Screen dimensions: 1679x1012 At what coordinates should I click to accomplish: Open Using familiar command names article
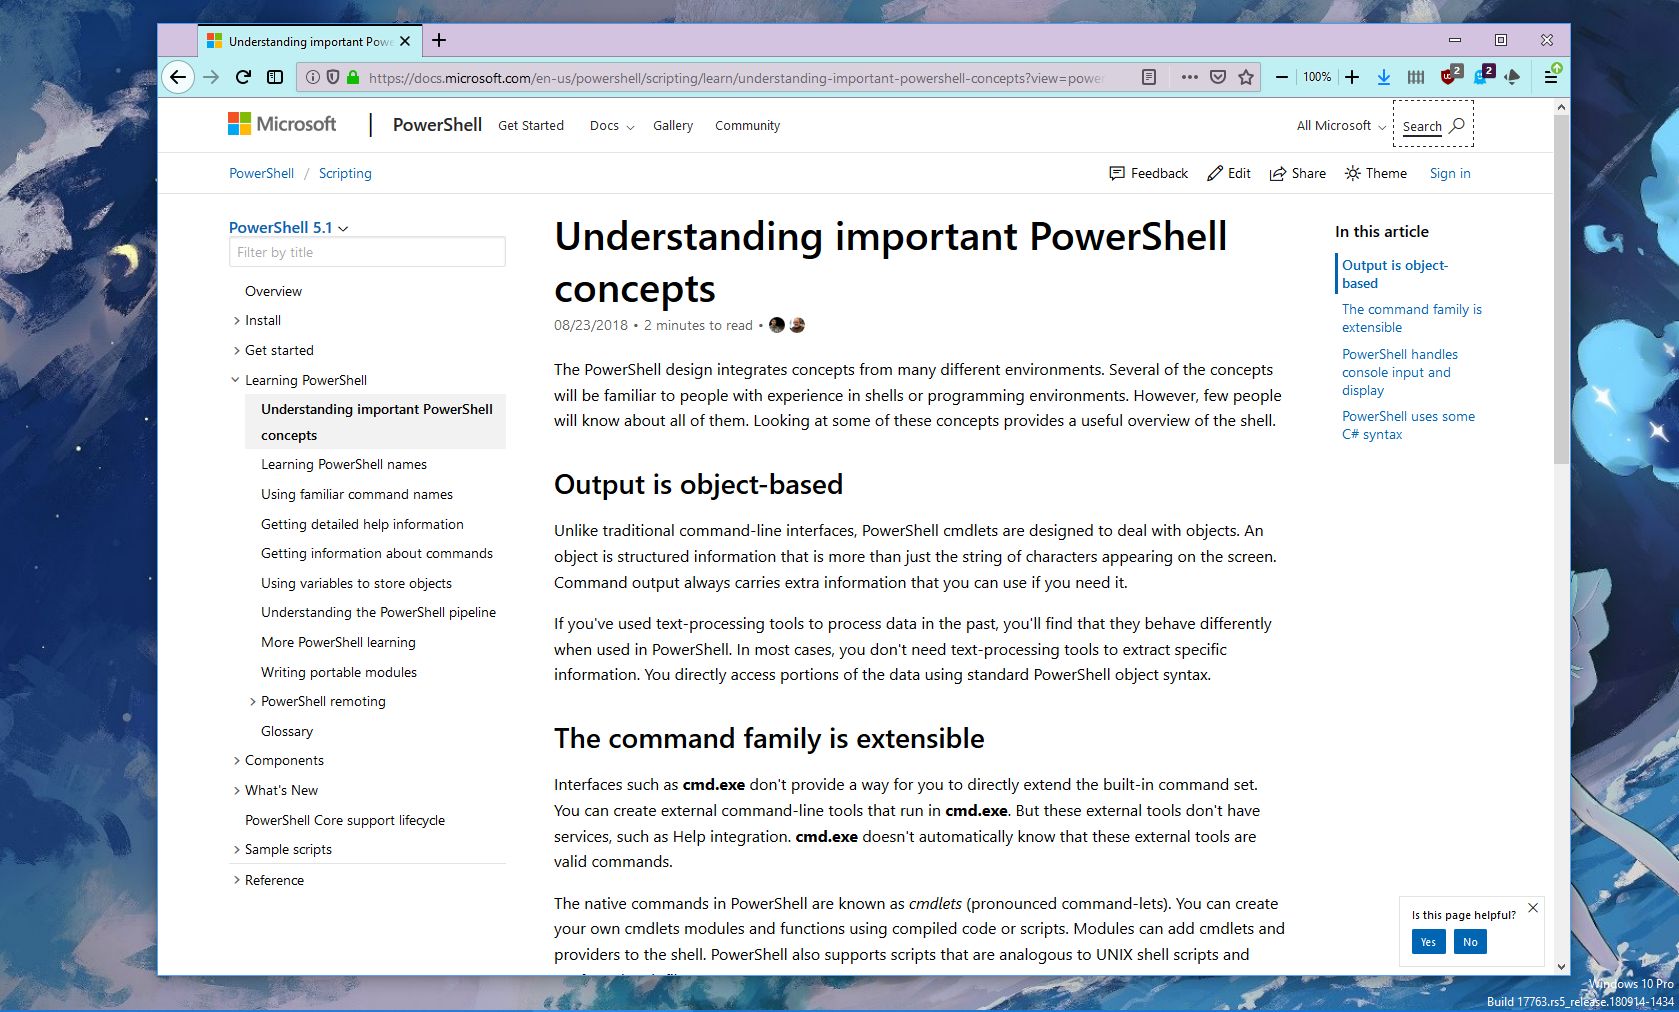click(x=357, y=494)
